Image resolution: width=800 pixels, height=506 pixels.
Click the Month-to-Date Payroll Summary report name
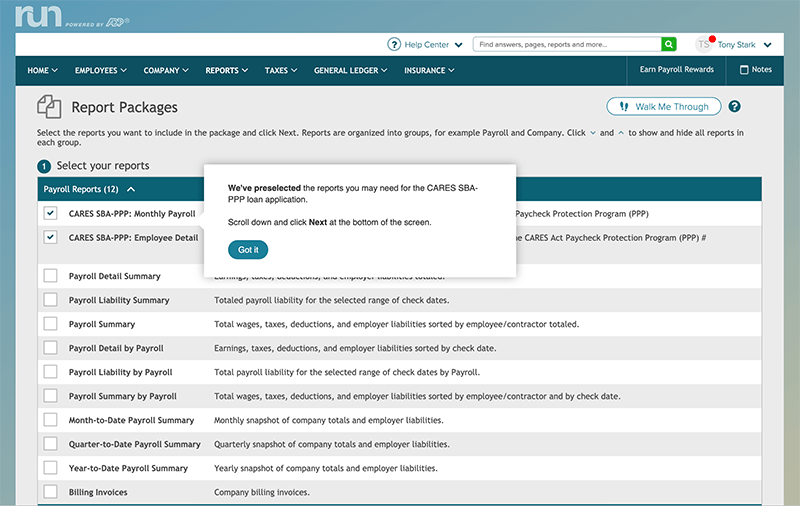click(131, 420)
